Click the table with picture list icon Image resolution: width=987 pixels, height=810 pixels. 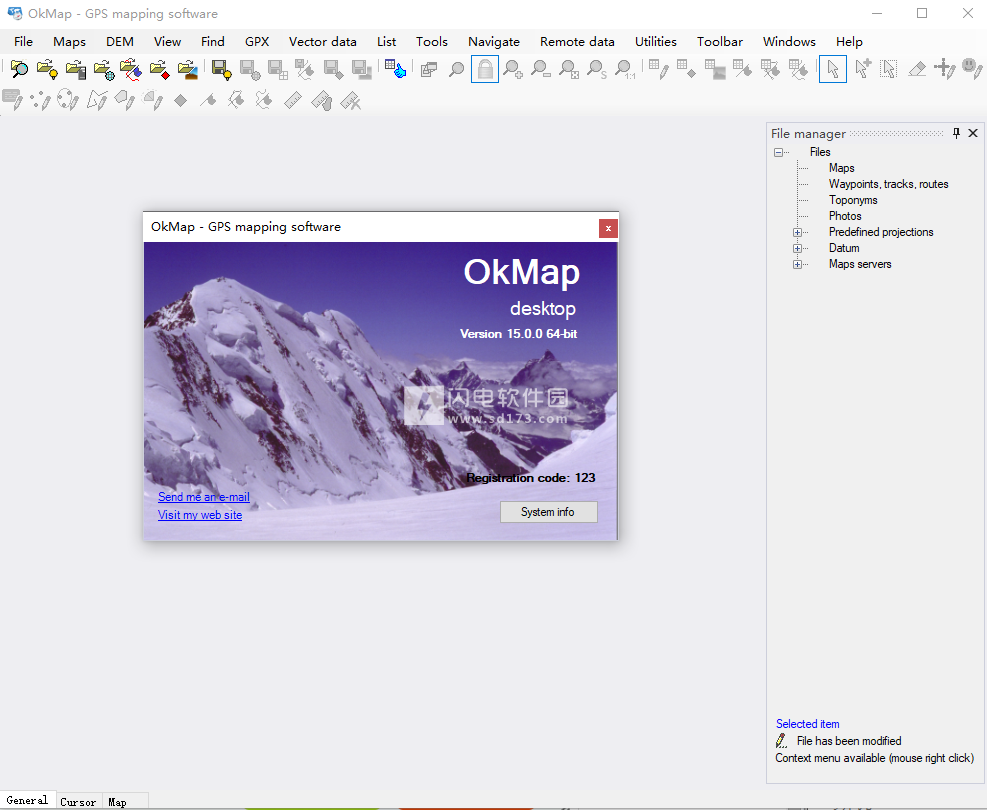coord(714,69)
